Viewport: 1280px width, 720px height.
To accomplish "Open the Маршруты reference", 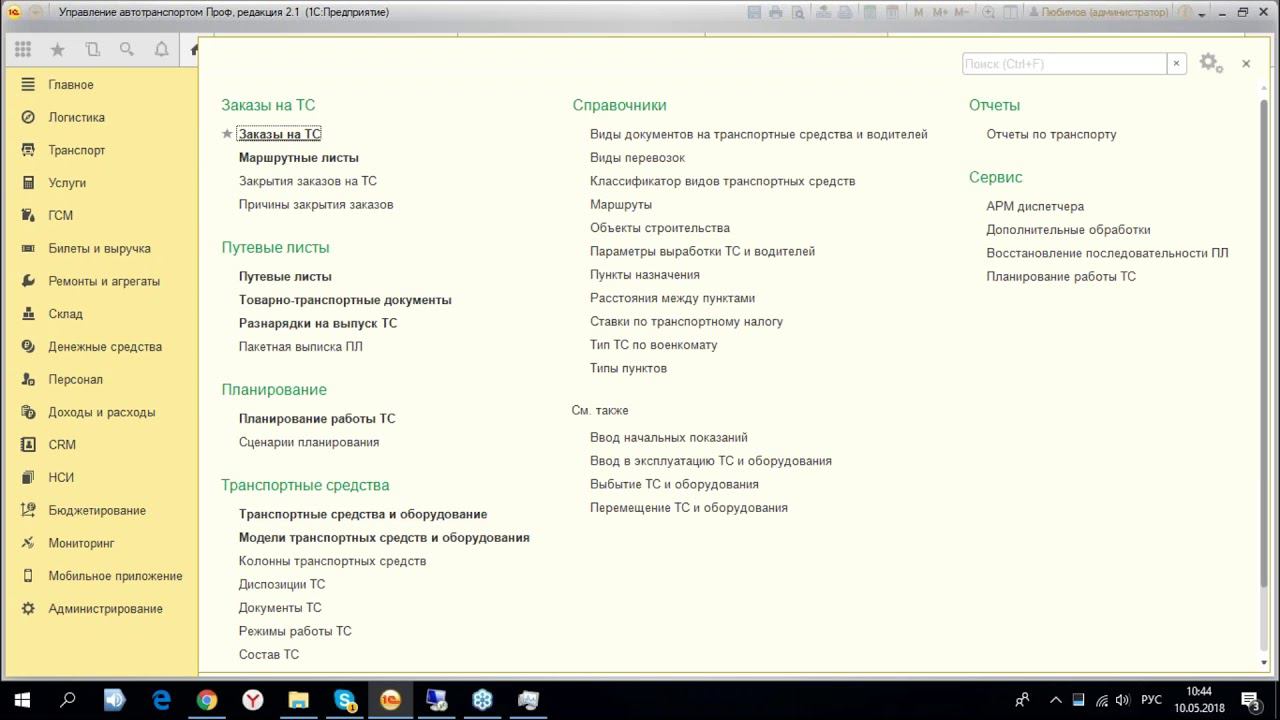I will [621, 205].
